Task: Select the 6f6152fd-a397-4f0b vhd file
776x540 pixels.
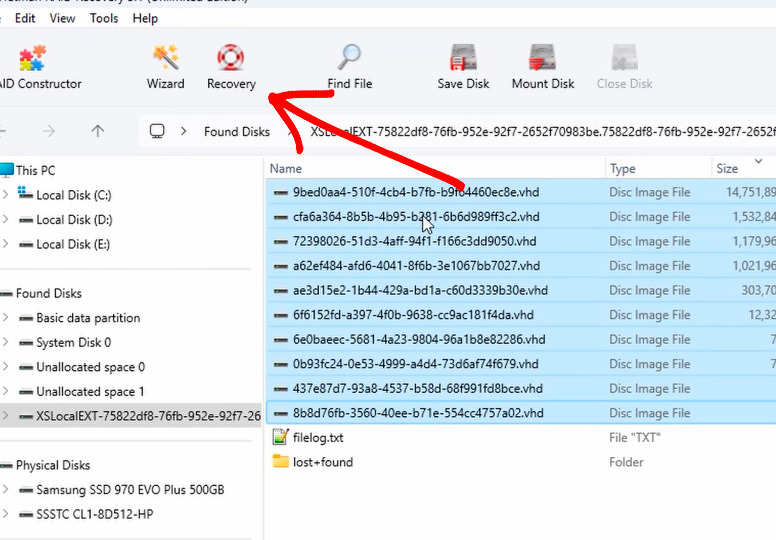Action: tap(413, 315)
